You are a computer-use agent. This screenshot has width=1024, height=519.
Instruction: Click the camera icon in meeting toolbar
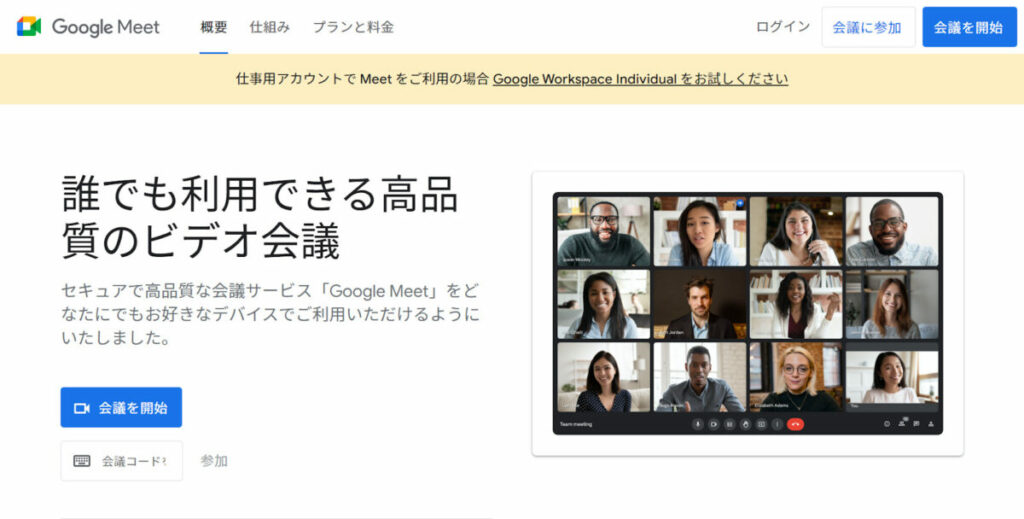714,424
